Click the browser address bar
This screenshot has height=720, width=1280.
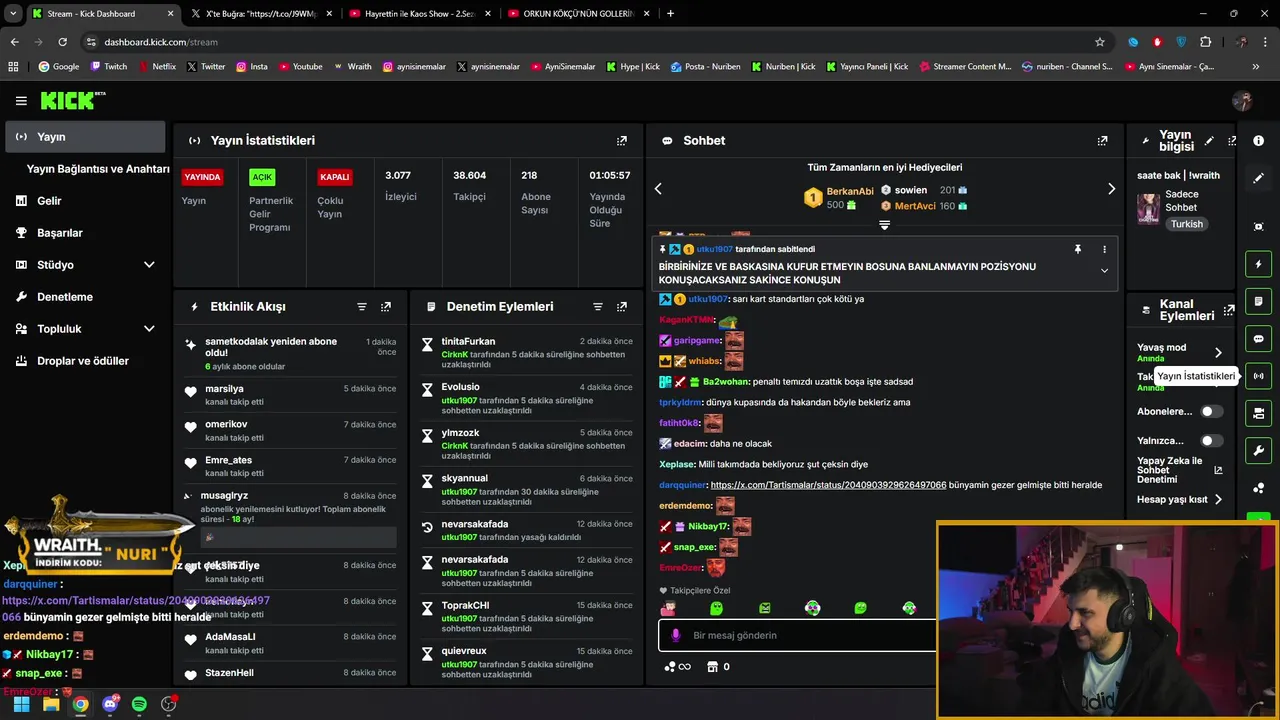coord(590,42)
